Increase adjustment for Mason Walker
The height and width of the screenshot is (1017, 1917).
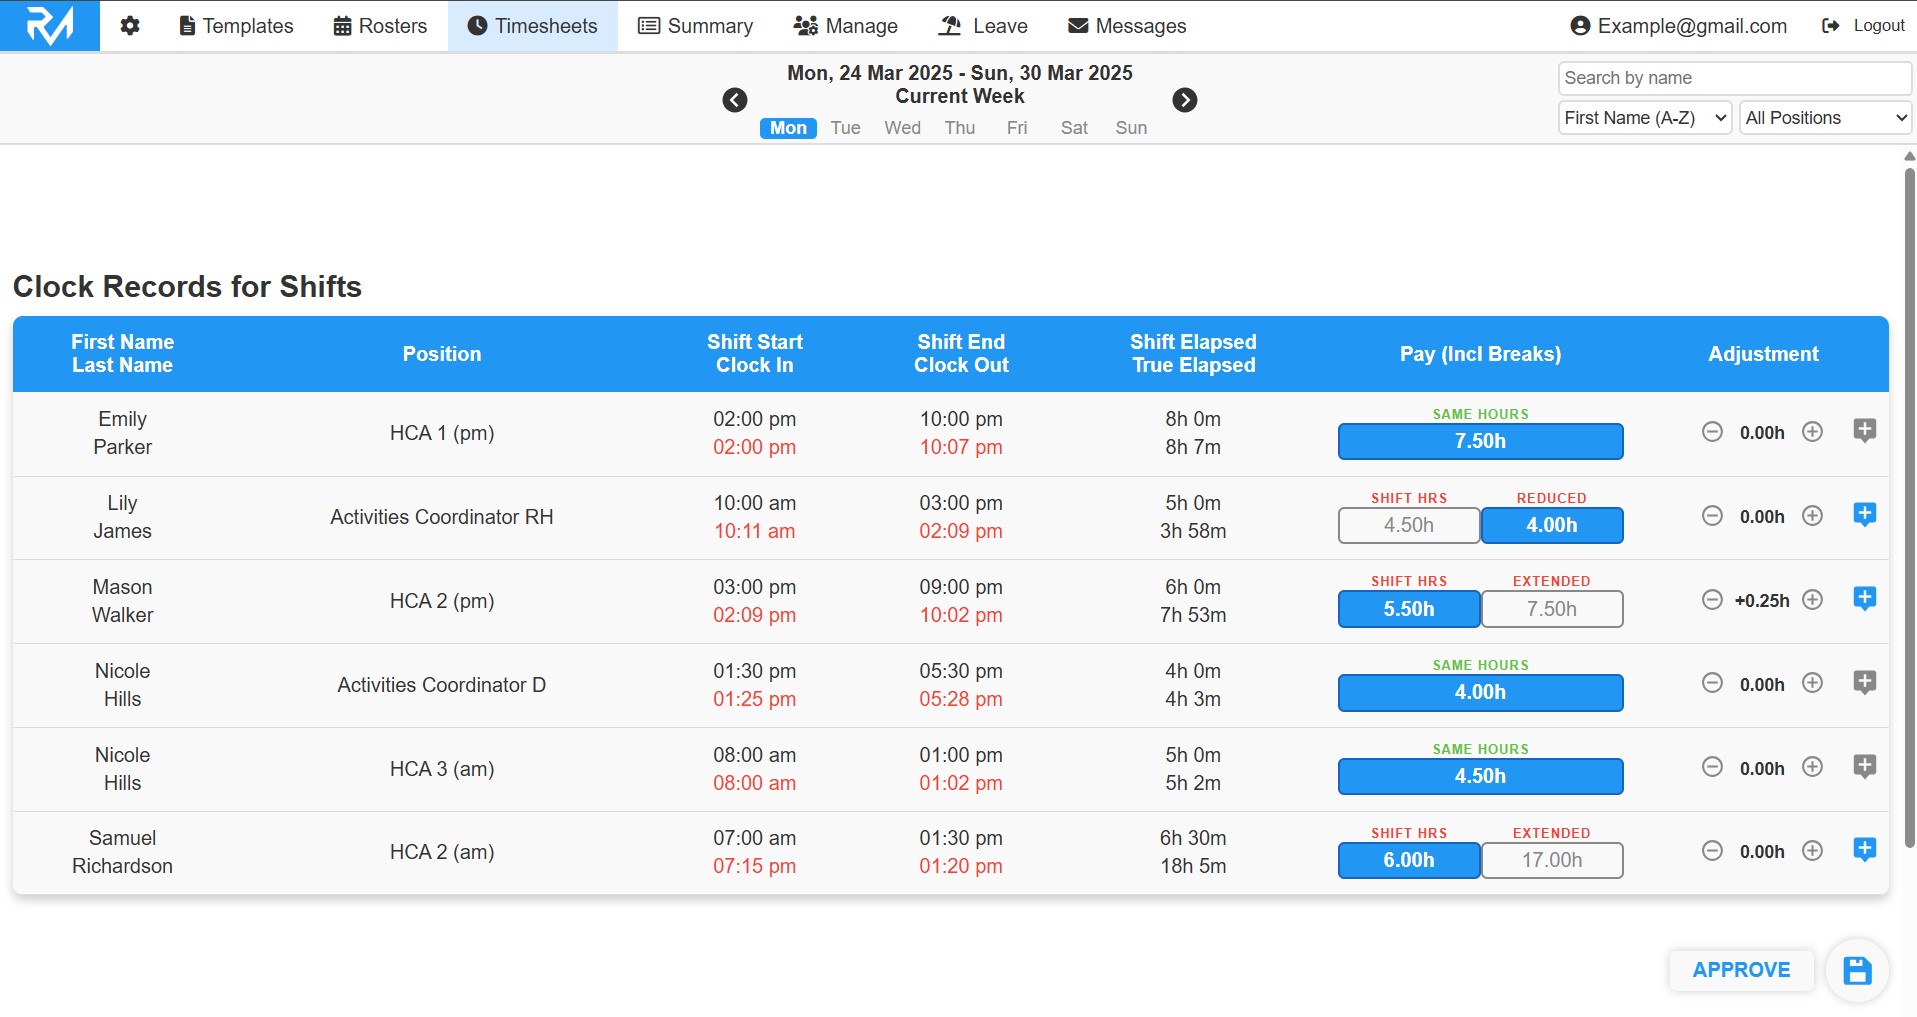[1812, 600]
